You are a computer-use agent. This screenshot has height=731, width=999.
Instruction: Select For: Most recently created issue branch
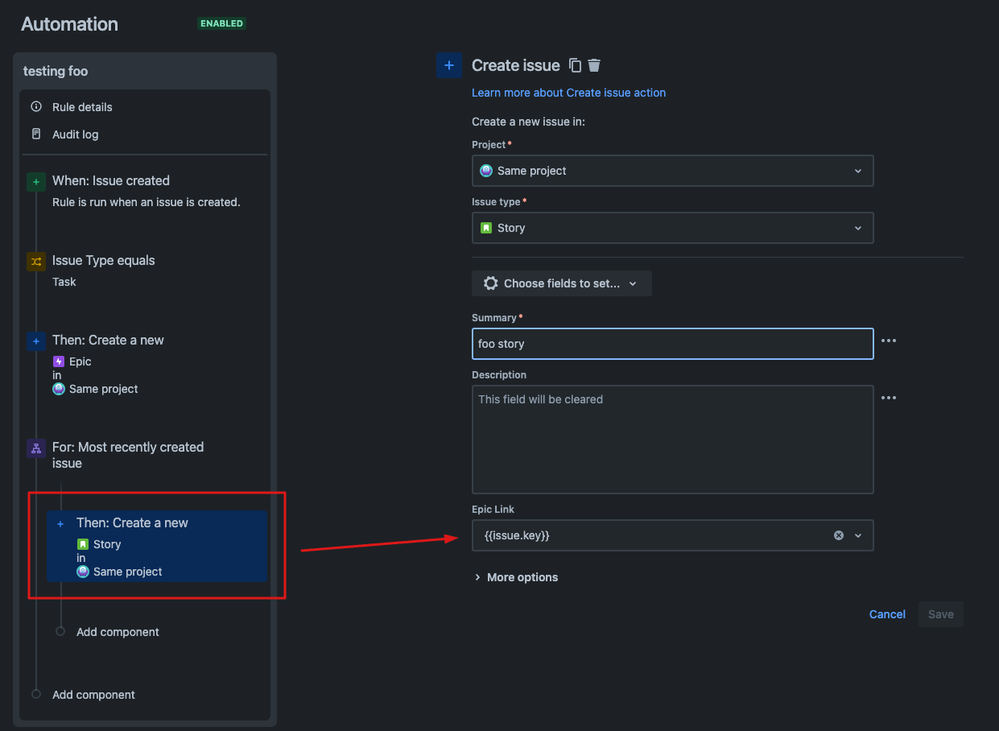[128, 455]
